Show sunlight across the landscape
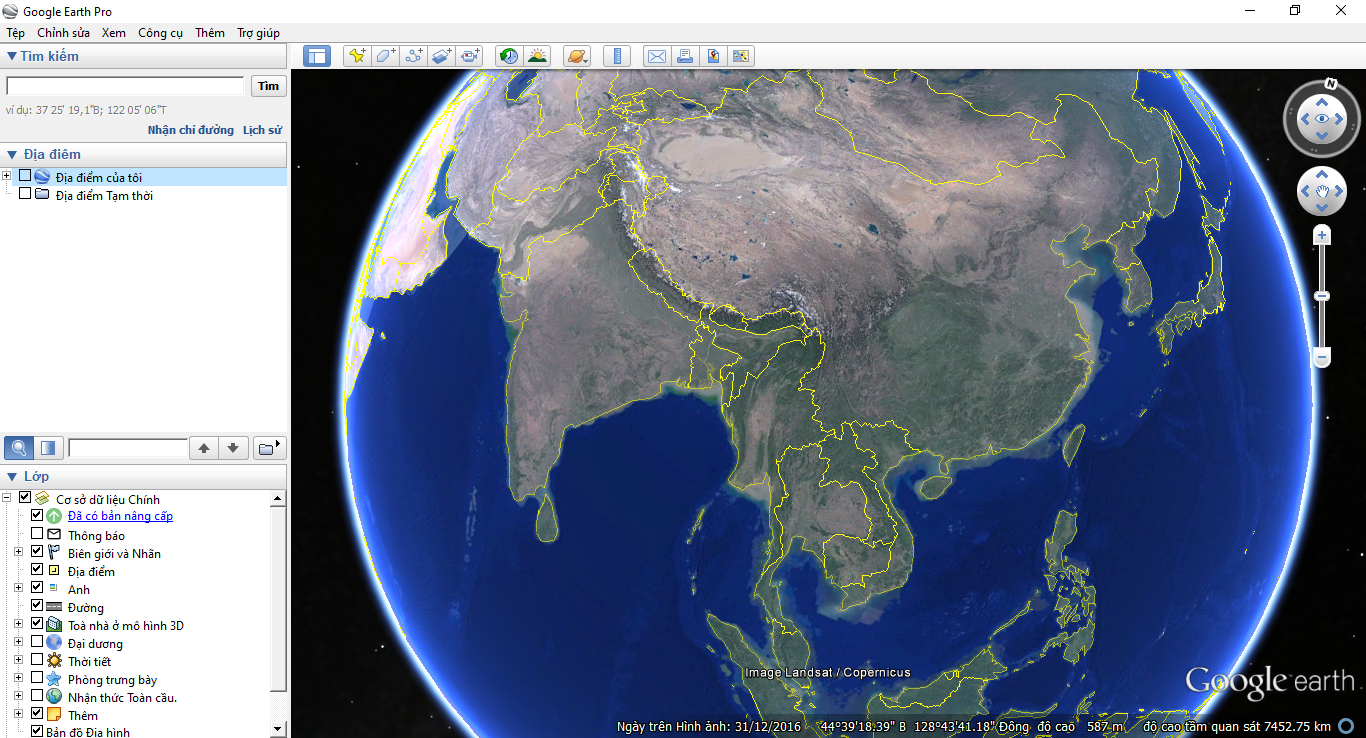The height and width of the screenshot is (738, 1366). [x=538, y=56]
